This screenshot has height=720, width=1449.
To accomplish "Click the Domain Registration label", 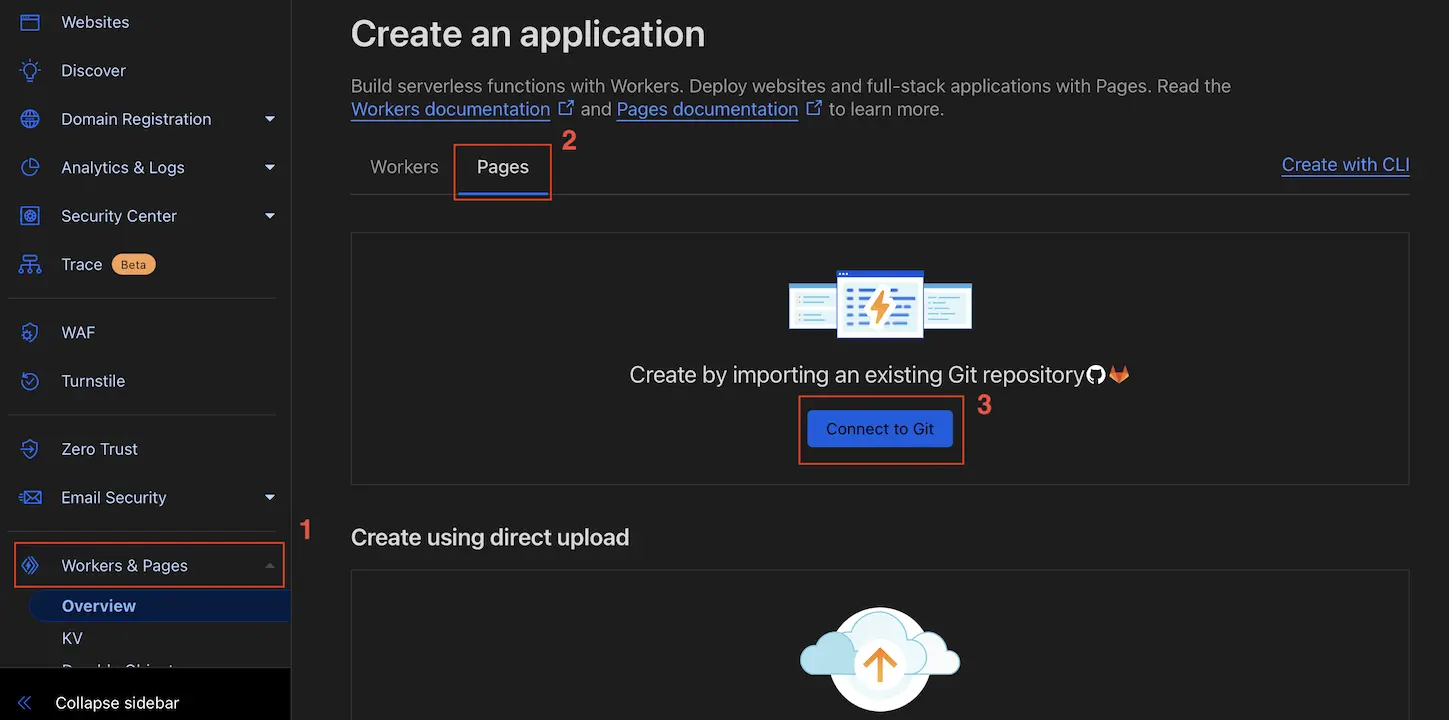I will 136,119.
